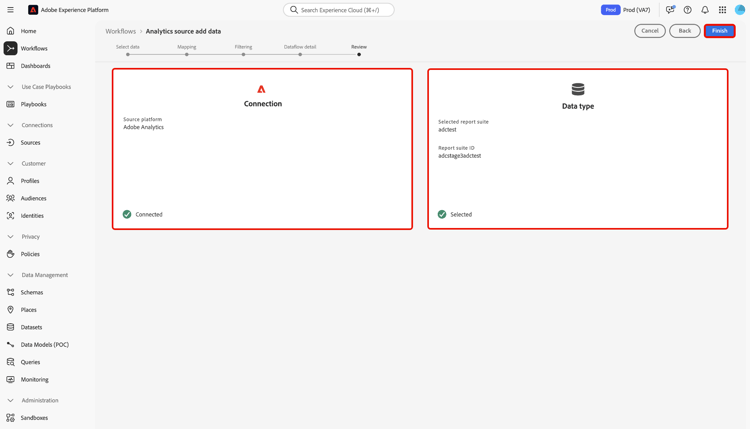
Task: Collapse the Customer section
Action: point(11,163)
